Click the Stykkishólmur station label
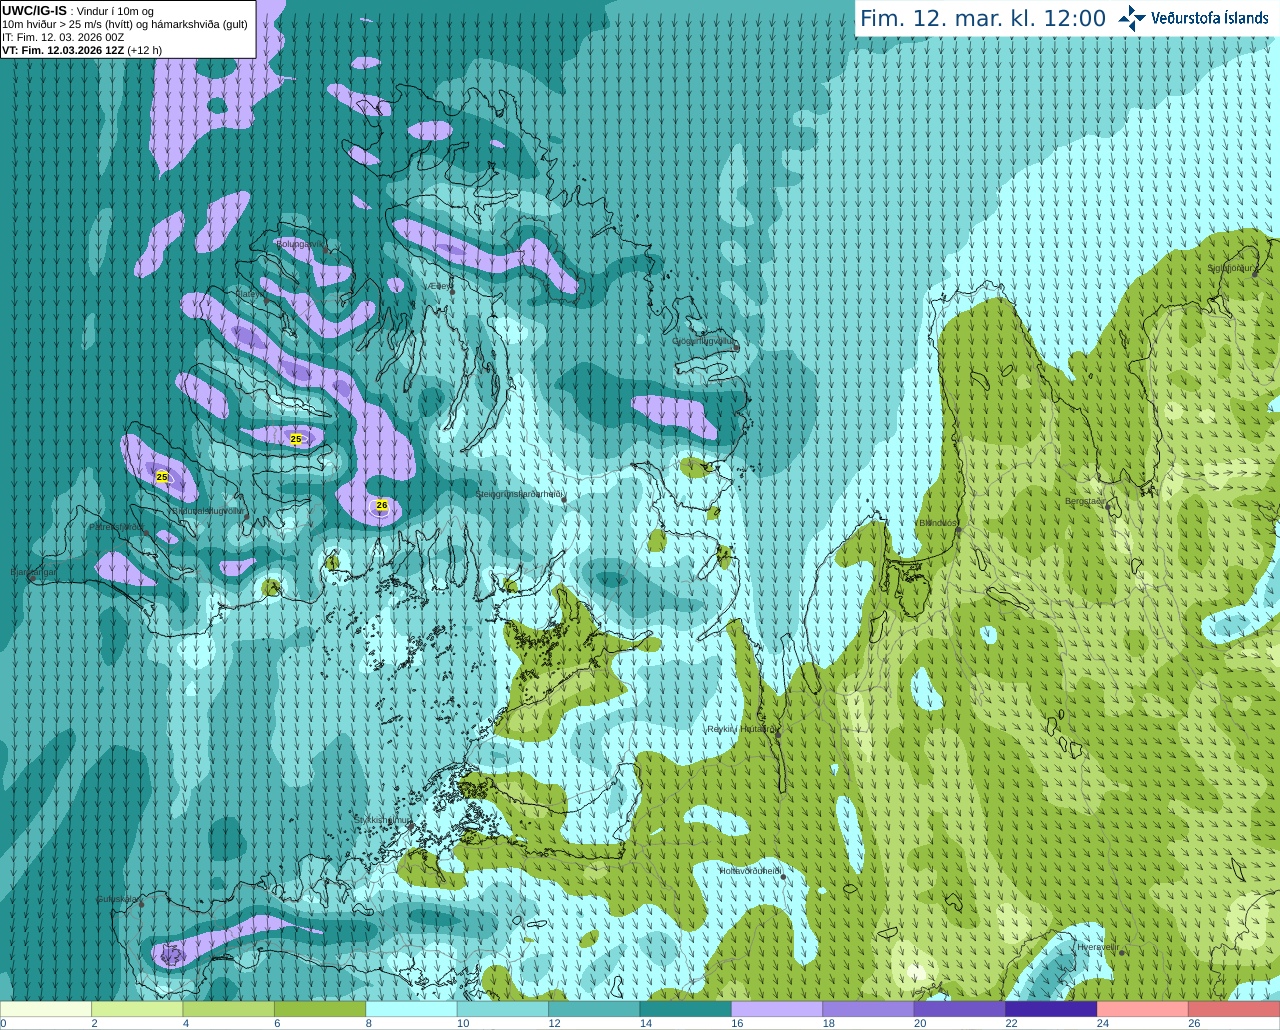Image resolution: width=1280 pixels, height=1030 pixels. tap(383, 819)
